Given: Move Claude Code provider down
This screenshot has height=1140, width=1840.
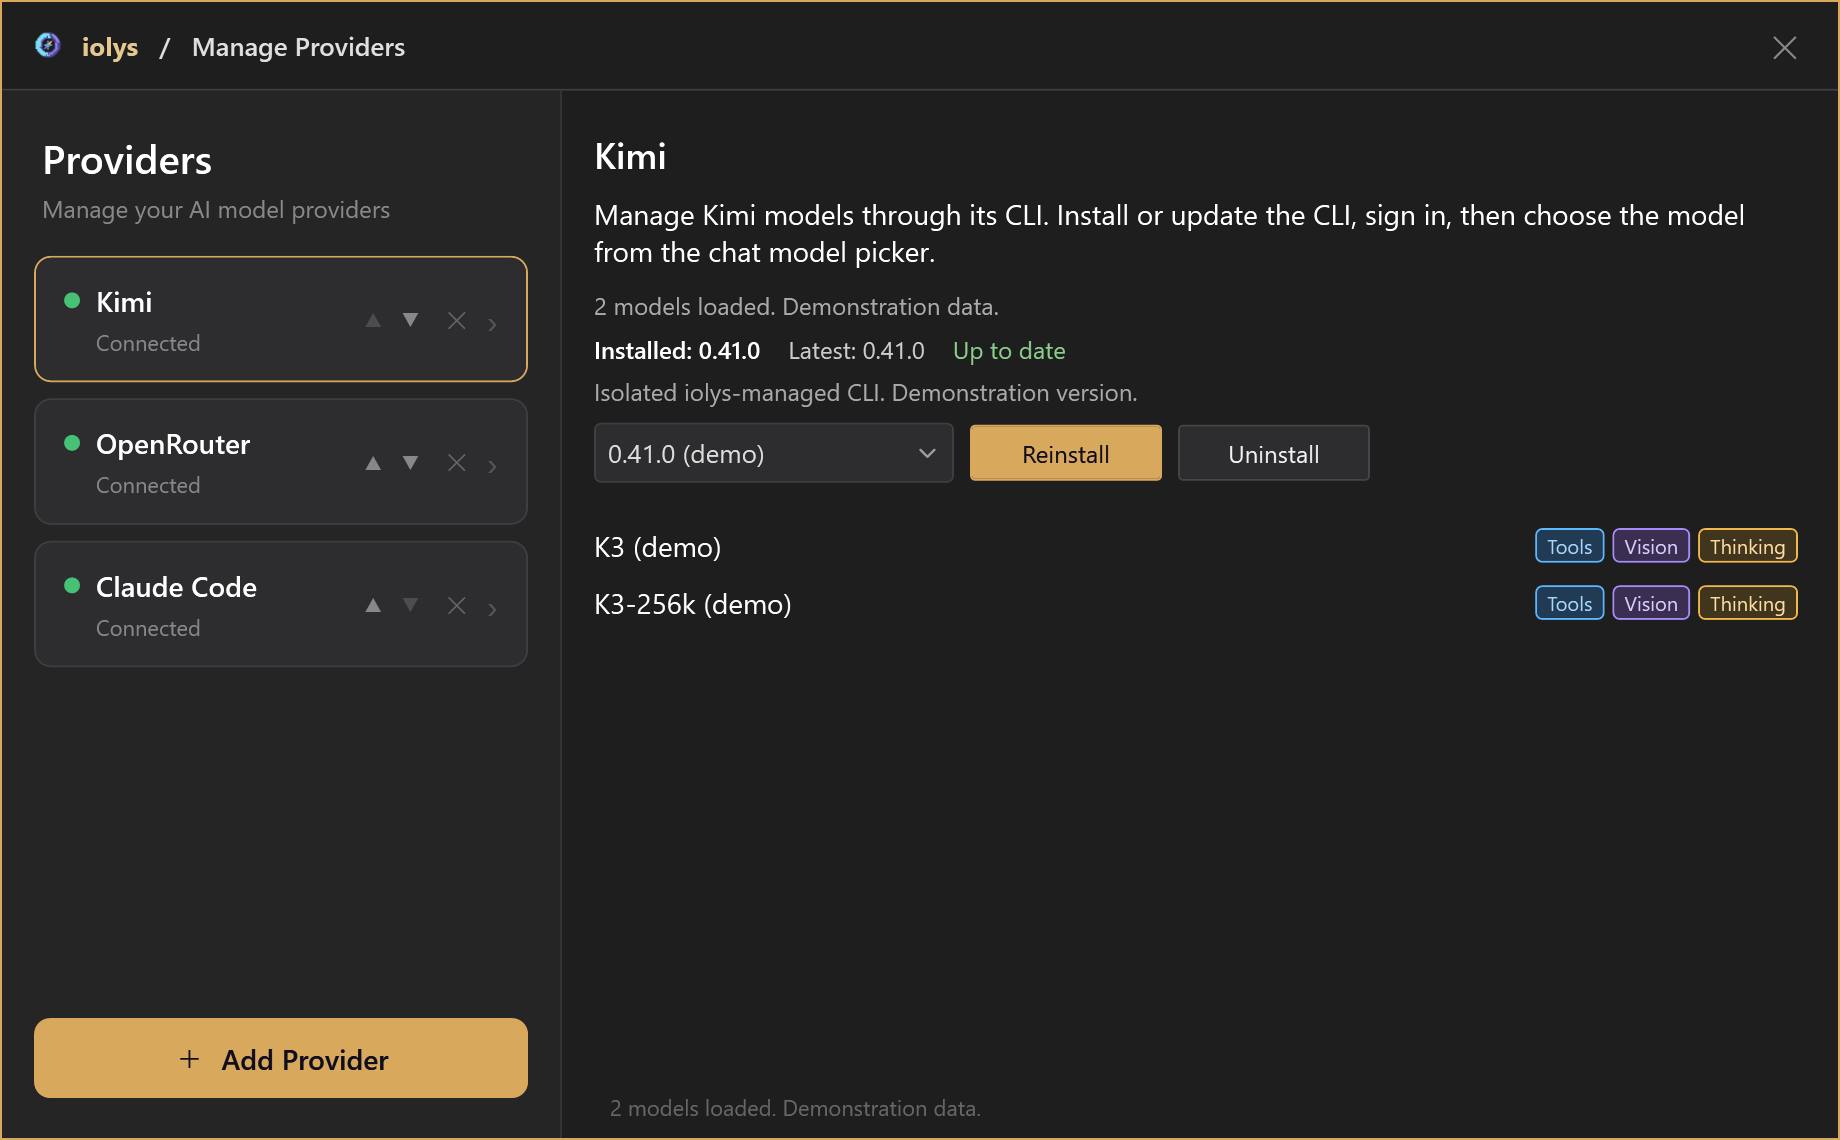Looking at the screenshot, I should [410, 605].
